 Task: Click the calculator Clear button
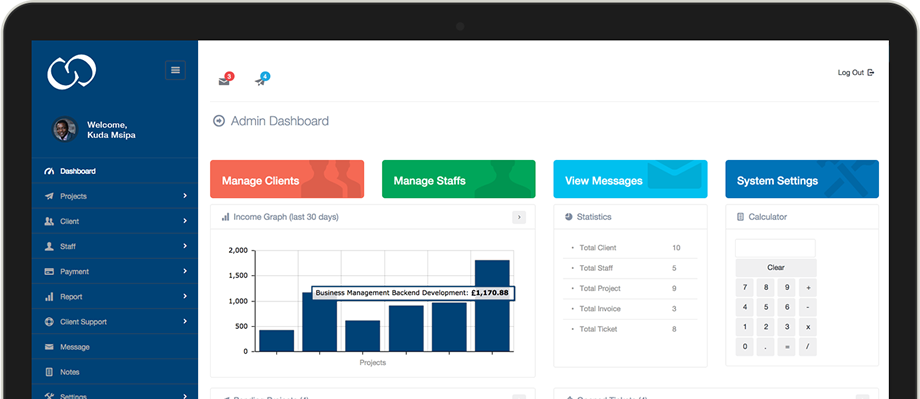[776, 268]
